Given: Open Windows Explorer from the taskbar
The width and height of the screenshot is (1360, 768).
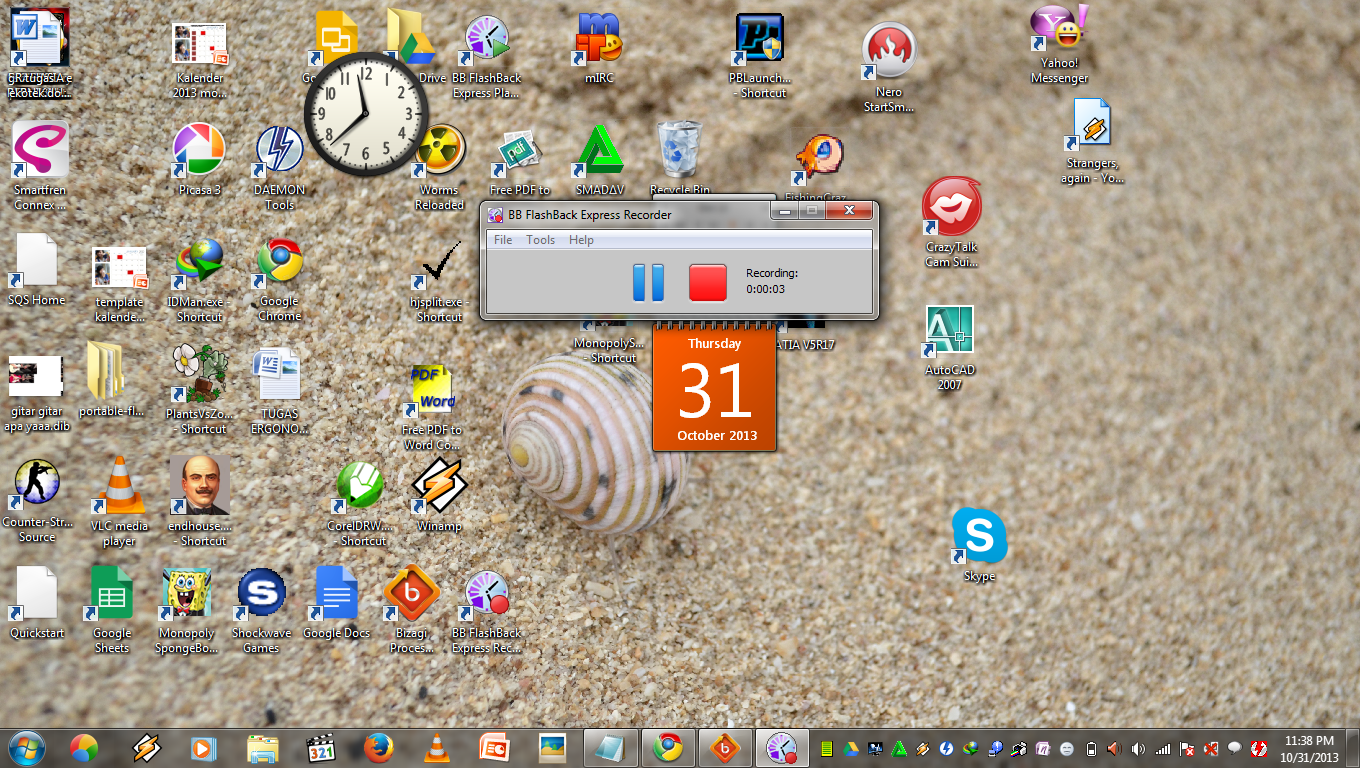Looking at the screenshot, I should pyautogui.click(x=262, y=747).
